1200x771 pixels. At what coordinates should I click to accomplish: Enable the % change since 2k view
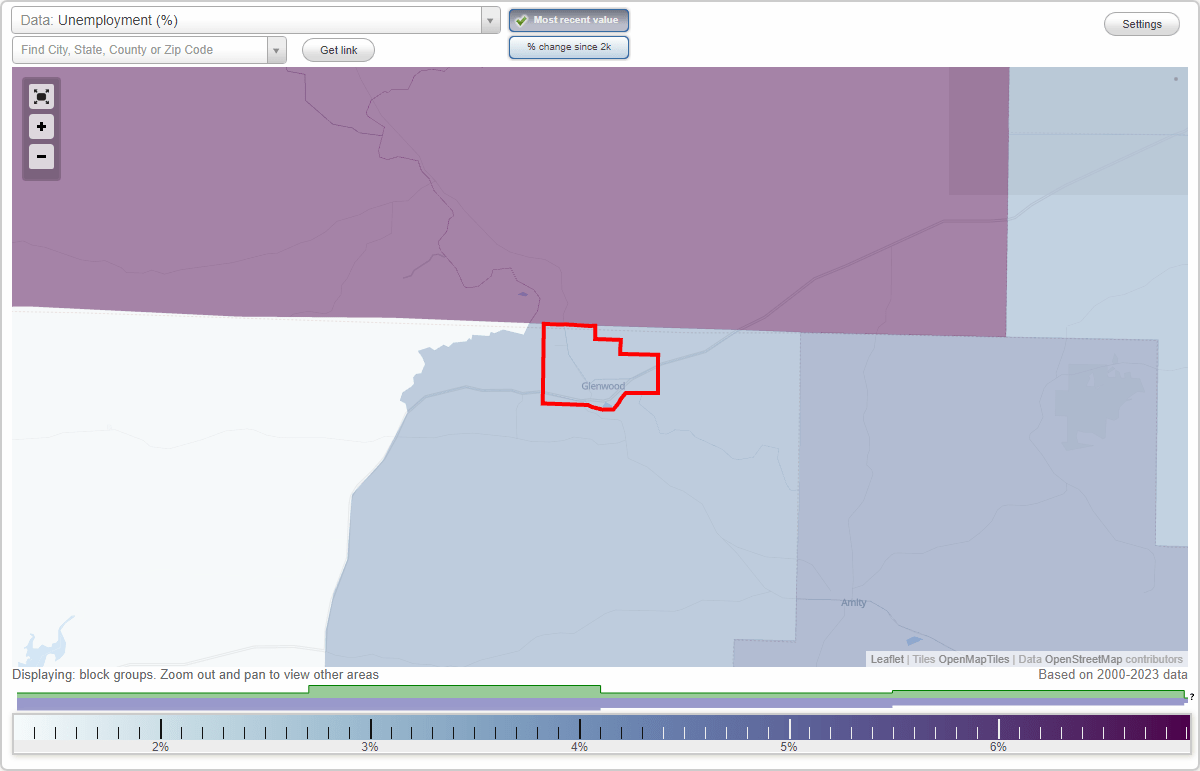[569, 47]
